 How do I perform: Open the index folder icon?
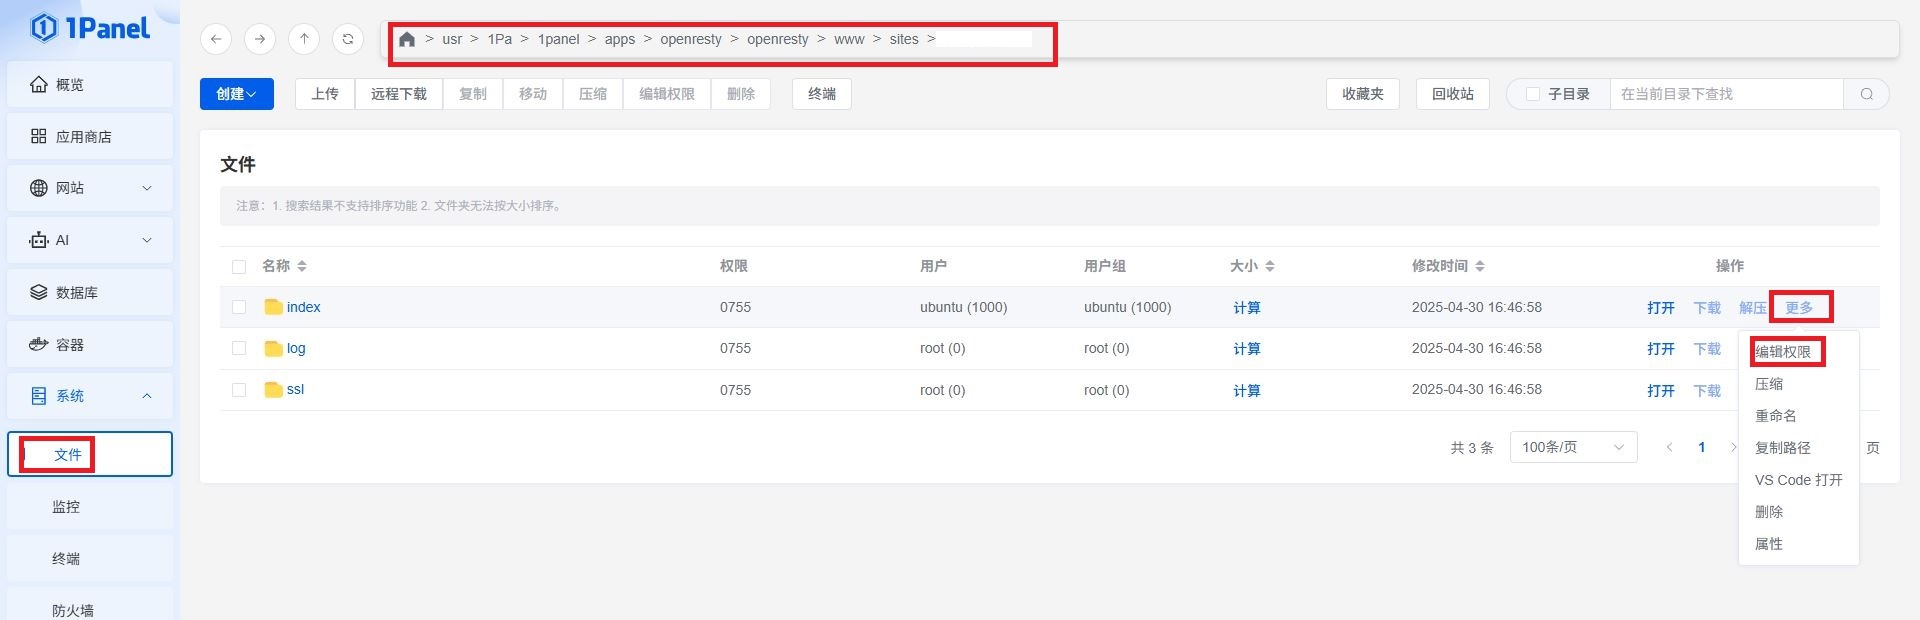tap(273, 307)
